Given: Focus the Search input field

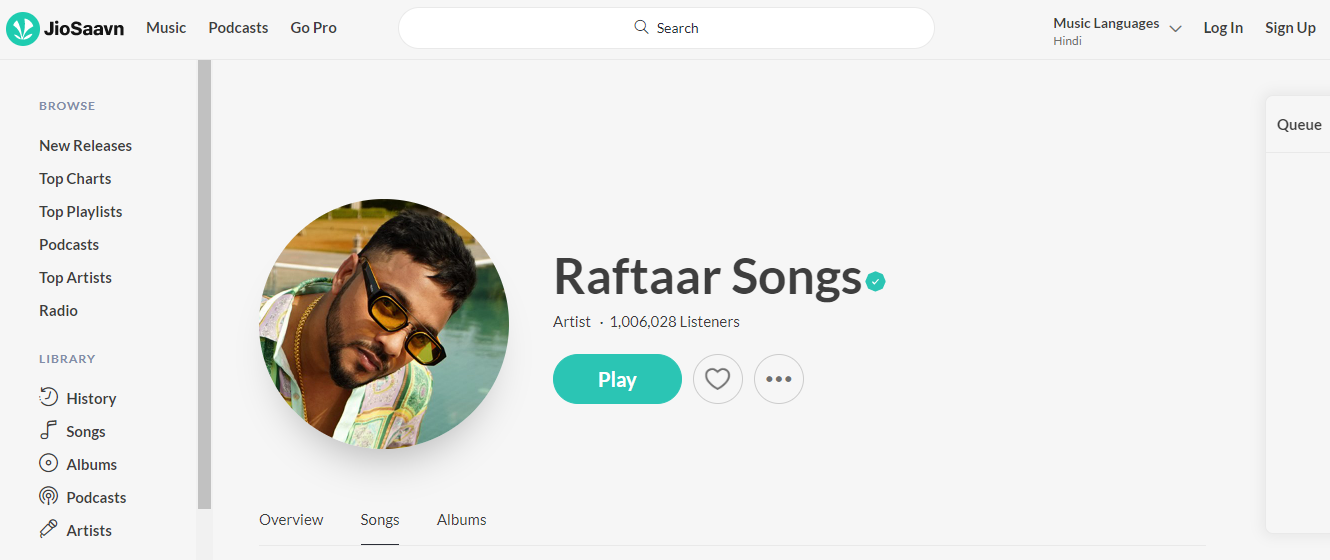Looking at the screenshot, I should point(666,28).
